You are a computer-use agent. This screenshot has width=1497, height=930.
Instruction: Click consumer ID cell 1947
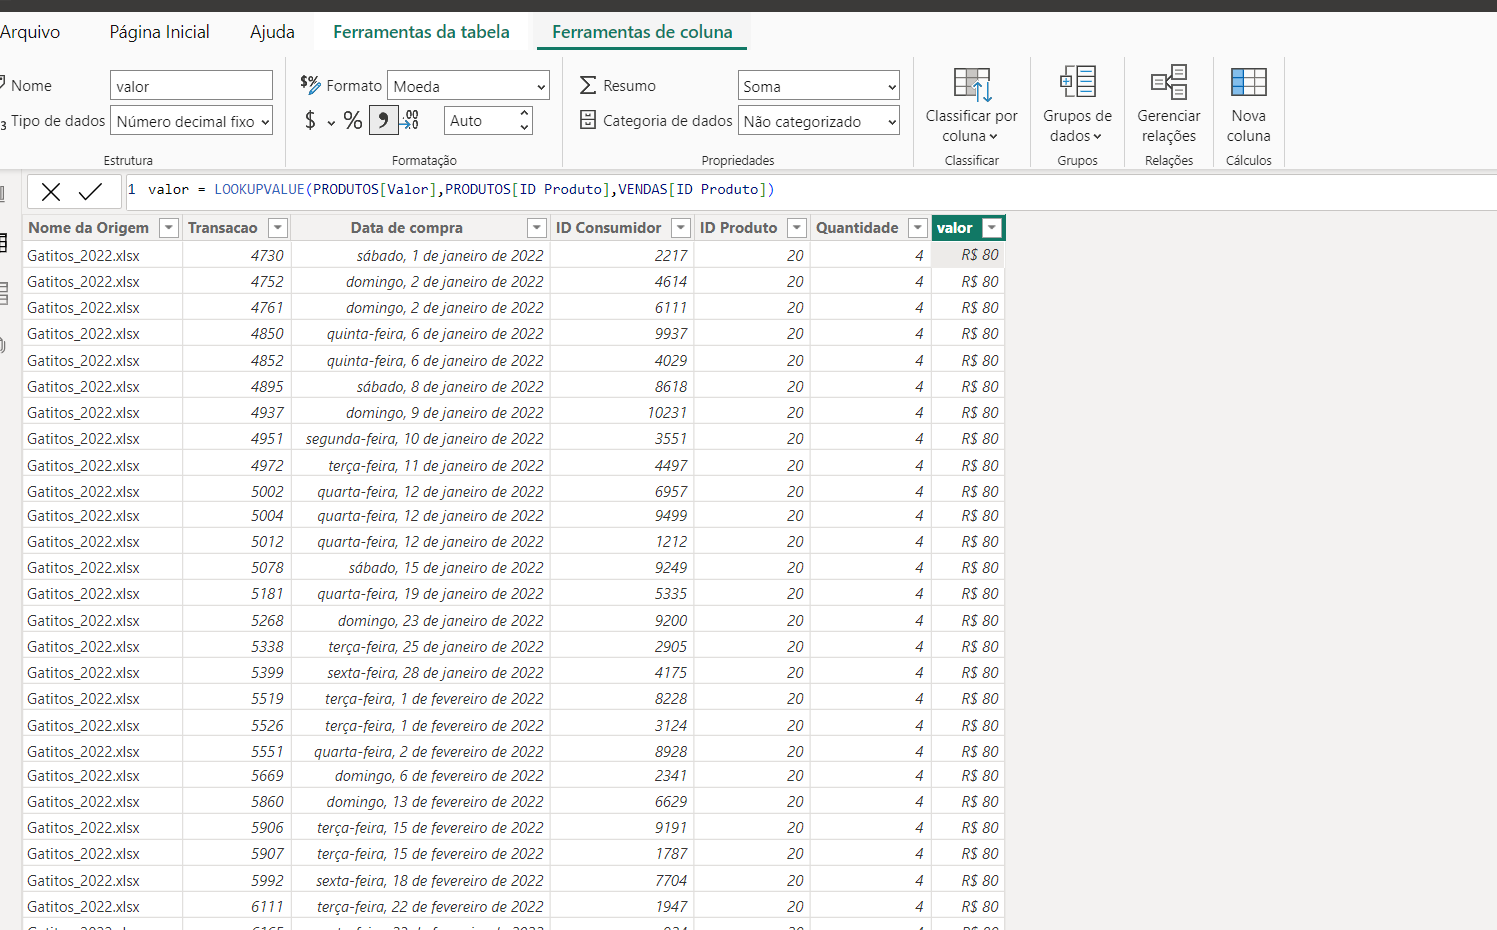pyautogui.click(x=622, y=906)
